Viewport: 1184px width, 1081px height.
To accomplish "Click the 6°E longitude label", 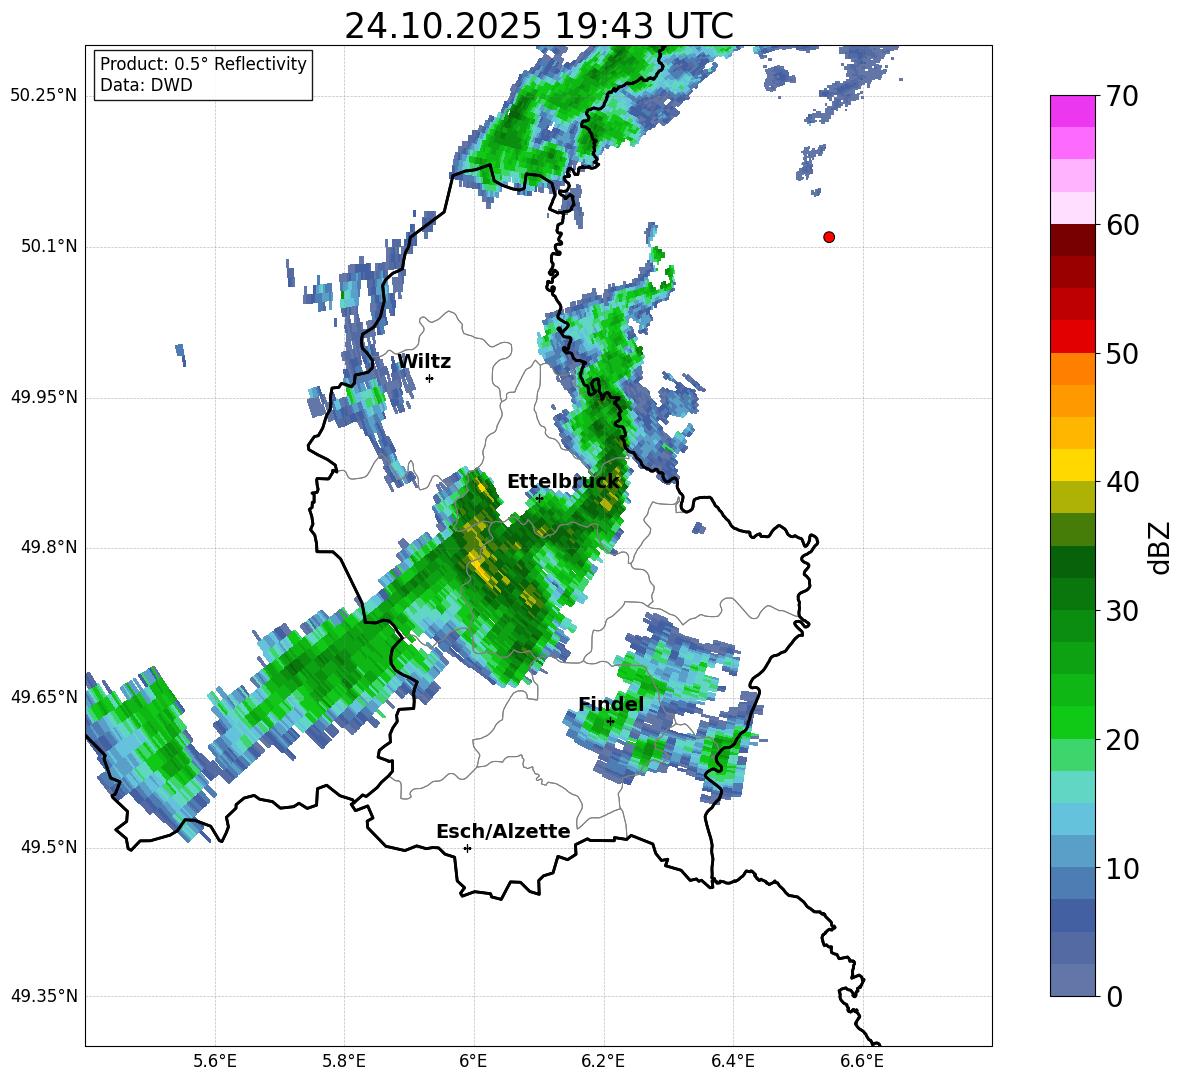I will tap(473, 1061).
